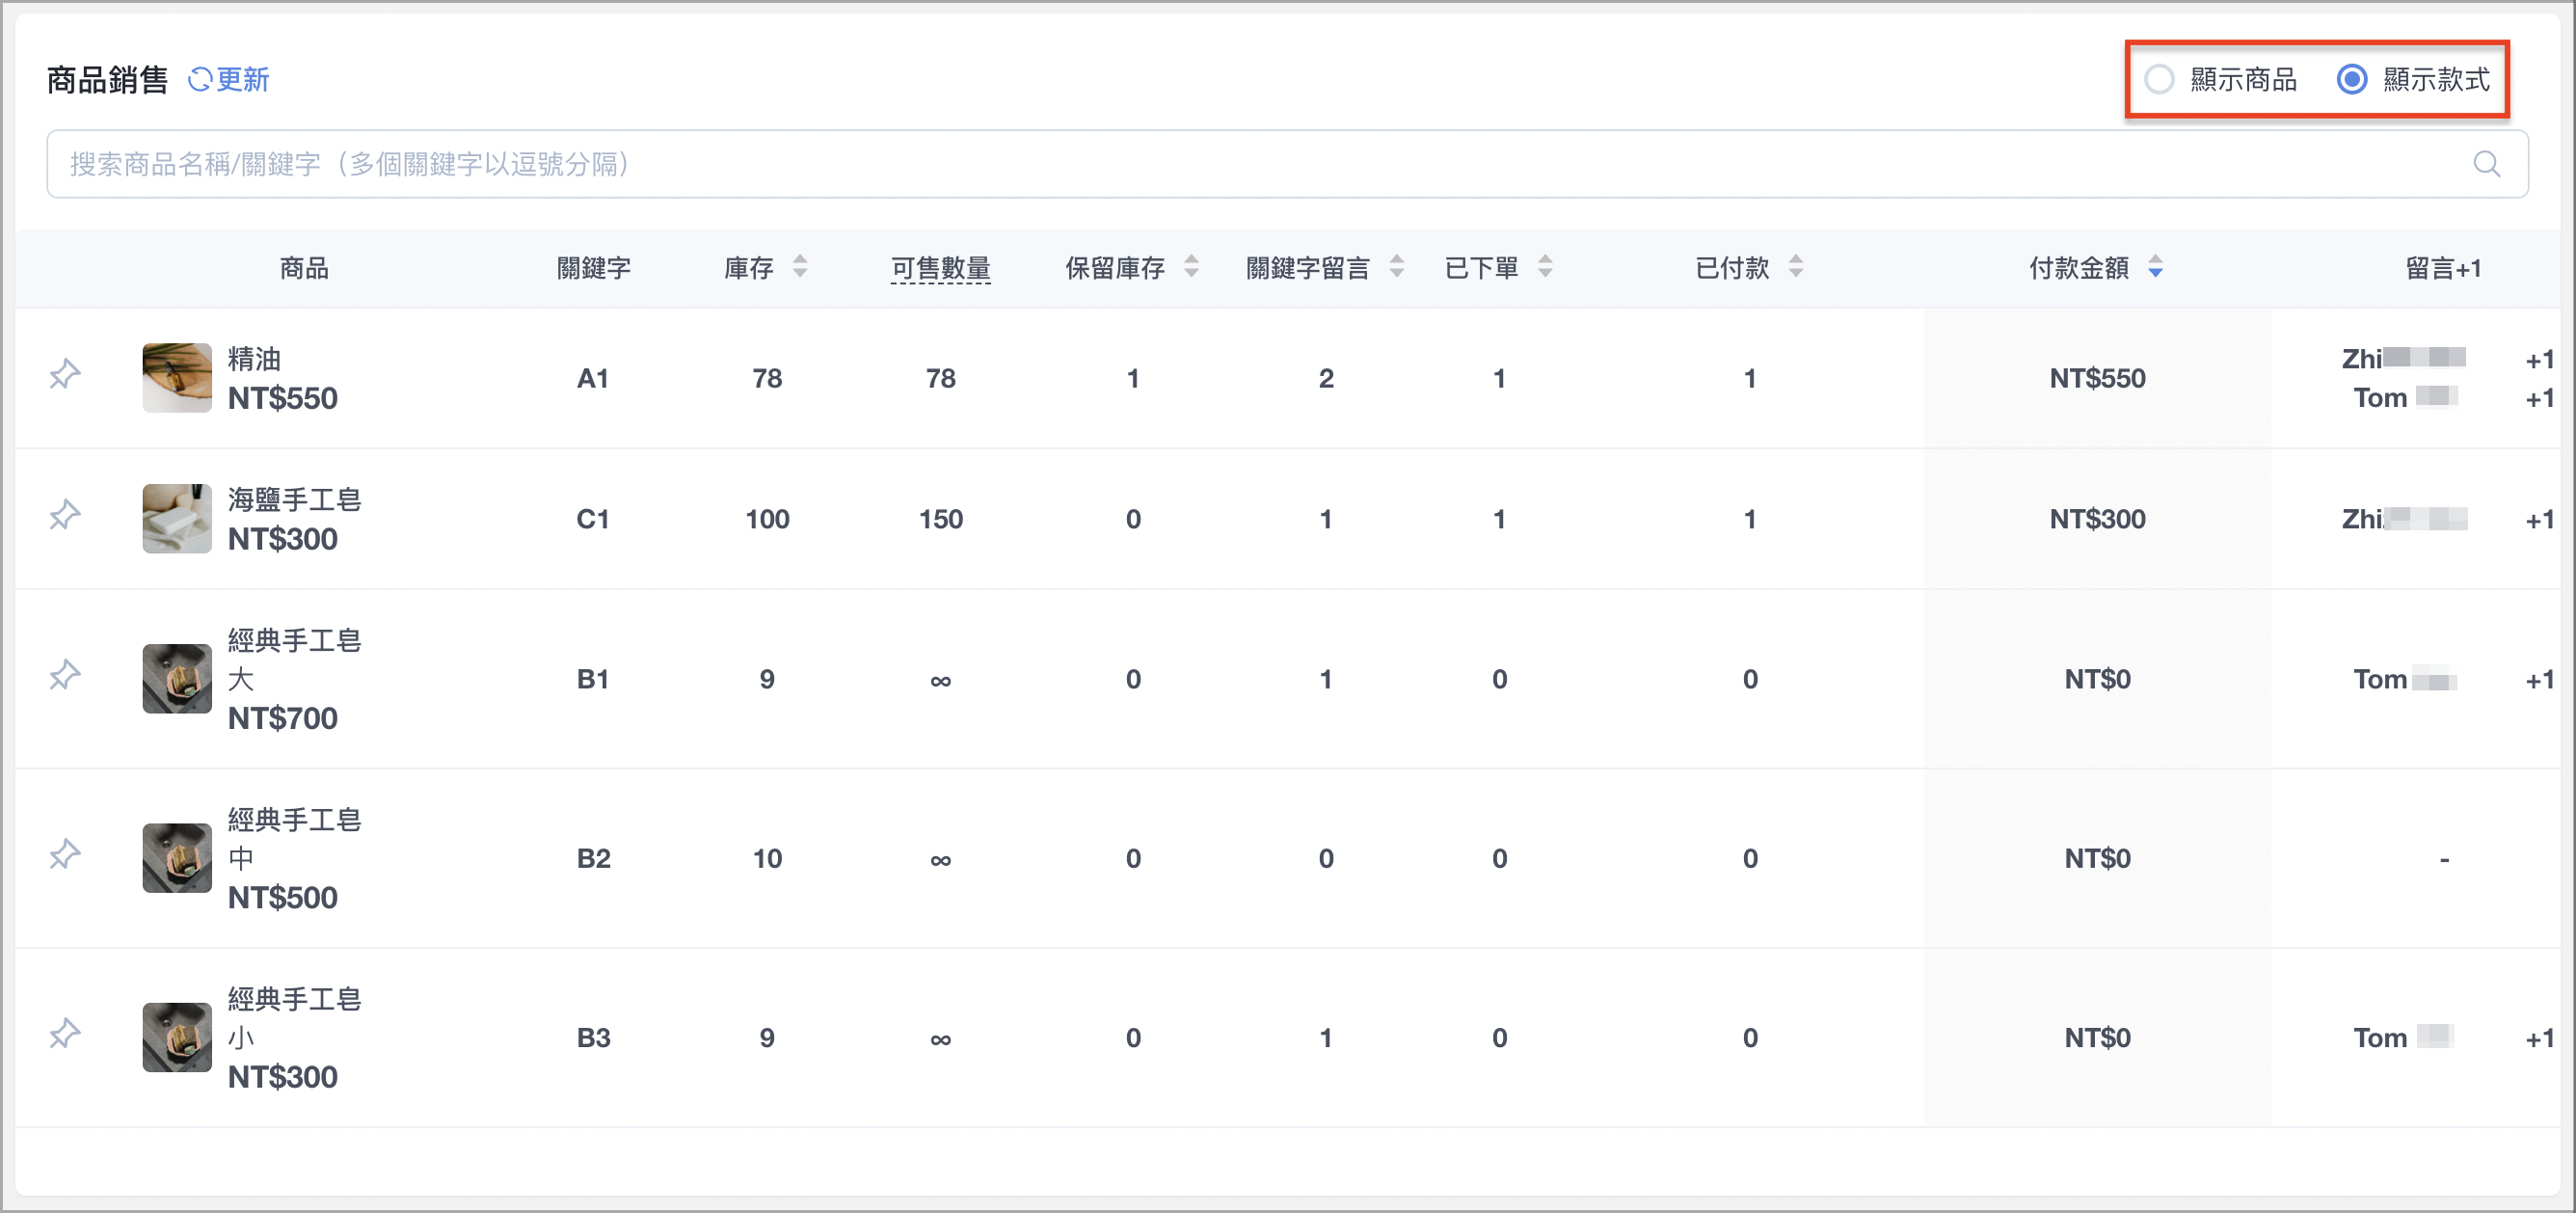Click the 海鹽手工皂 product name
This screenshot has width=2576, height=1213.
(294, 499)
